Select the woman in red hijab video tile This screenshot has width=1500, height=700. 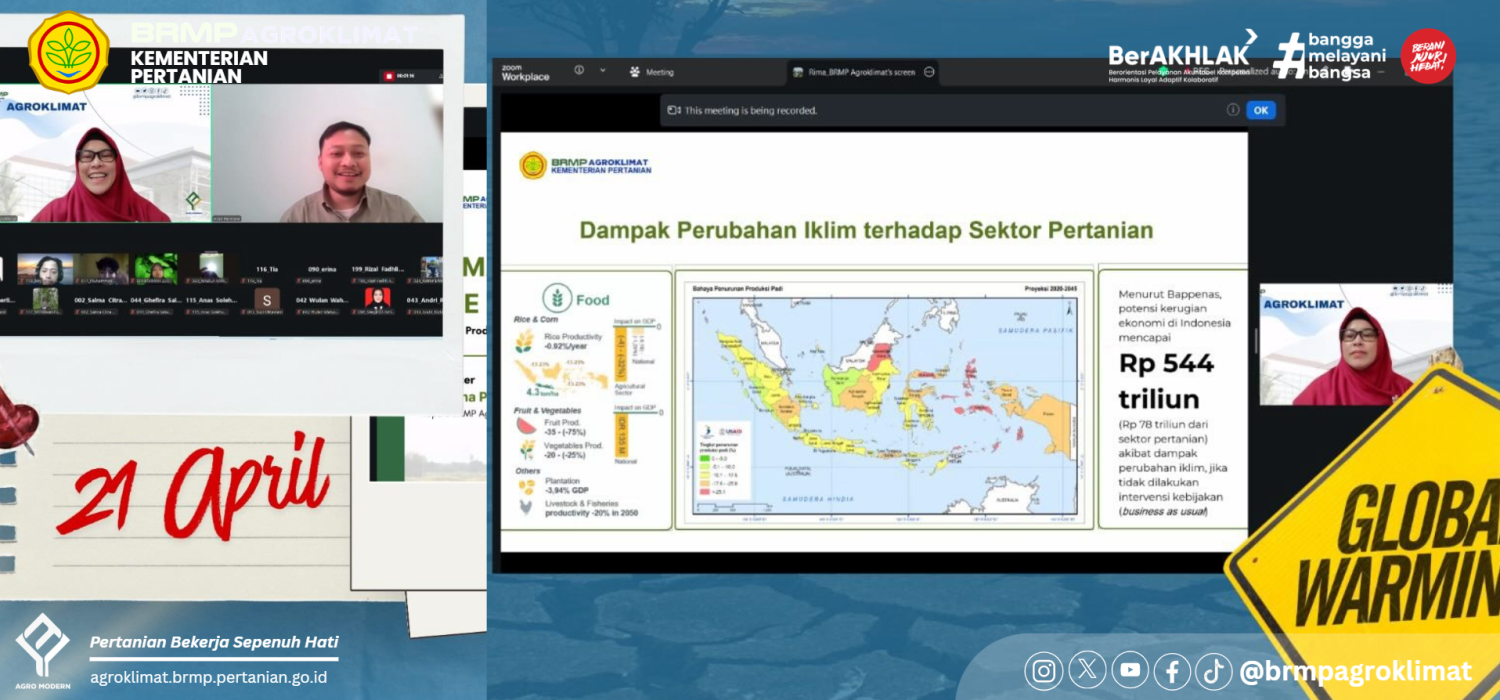click(106, 154)
